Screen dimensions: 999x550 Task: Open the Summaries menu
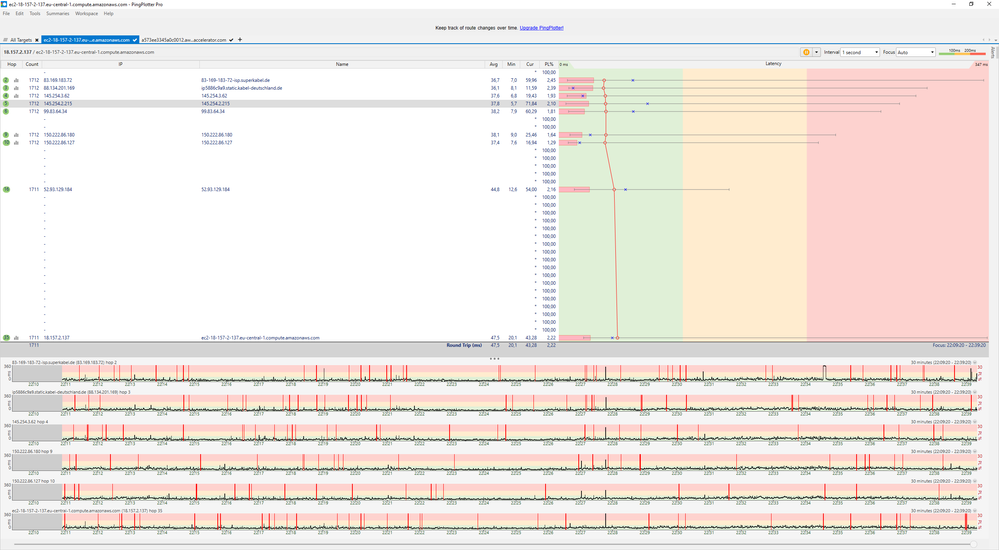(57, 13)
